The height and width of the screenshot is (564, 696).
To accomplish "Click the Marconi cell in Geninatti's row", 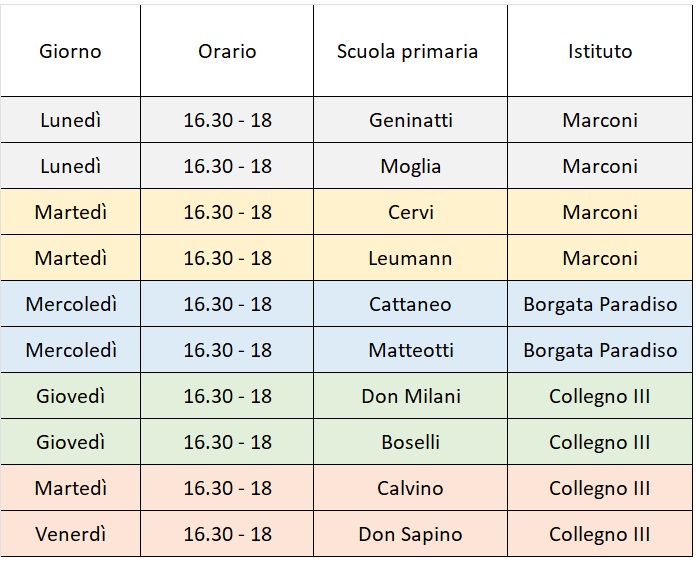I will (x=600, y=120).
